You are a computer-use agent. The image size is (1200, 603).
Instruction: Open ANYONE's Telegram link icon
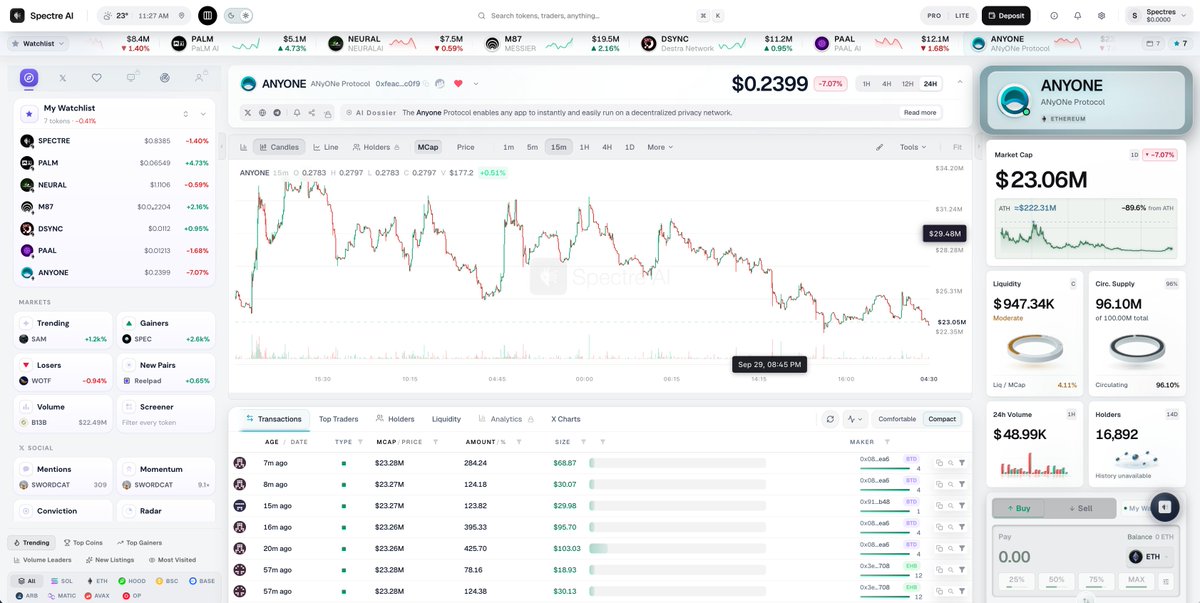(279, 113)
